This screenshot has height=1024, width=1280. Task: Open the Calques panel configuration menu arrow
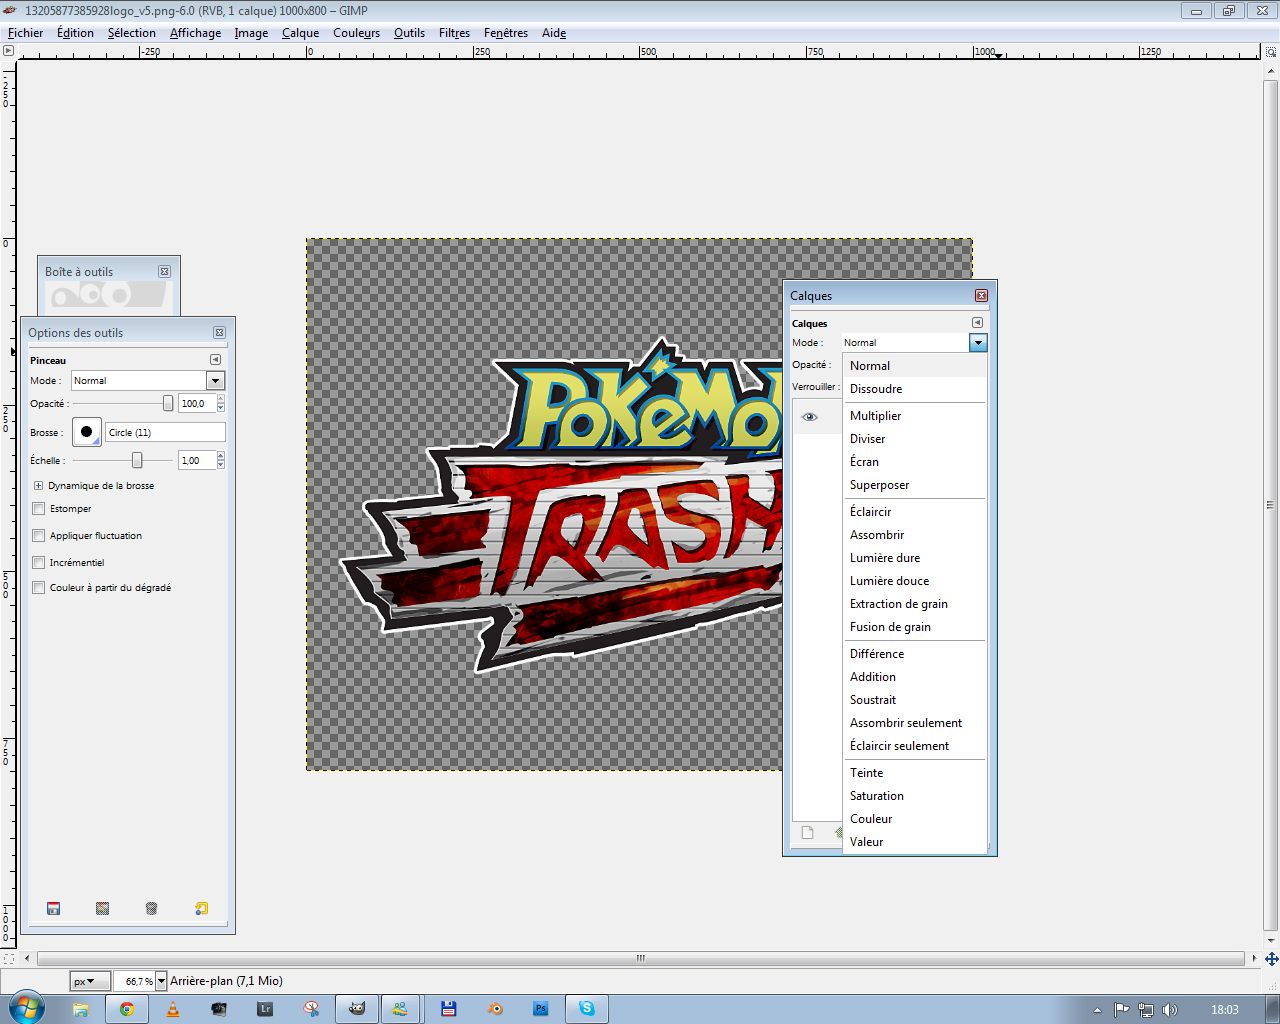(977, 323)
